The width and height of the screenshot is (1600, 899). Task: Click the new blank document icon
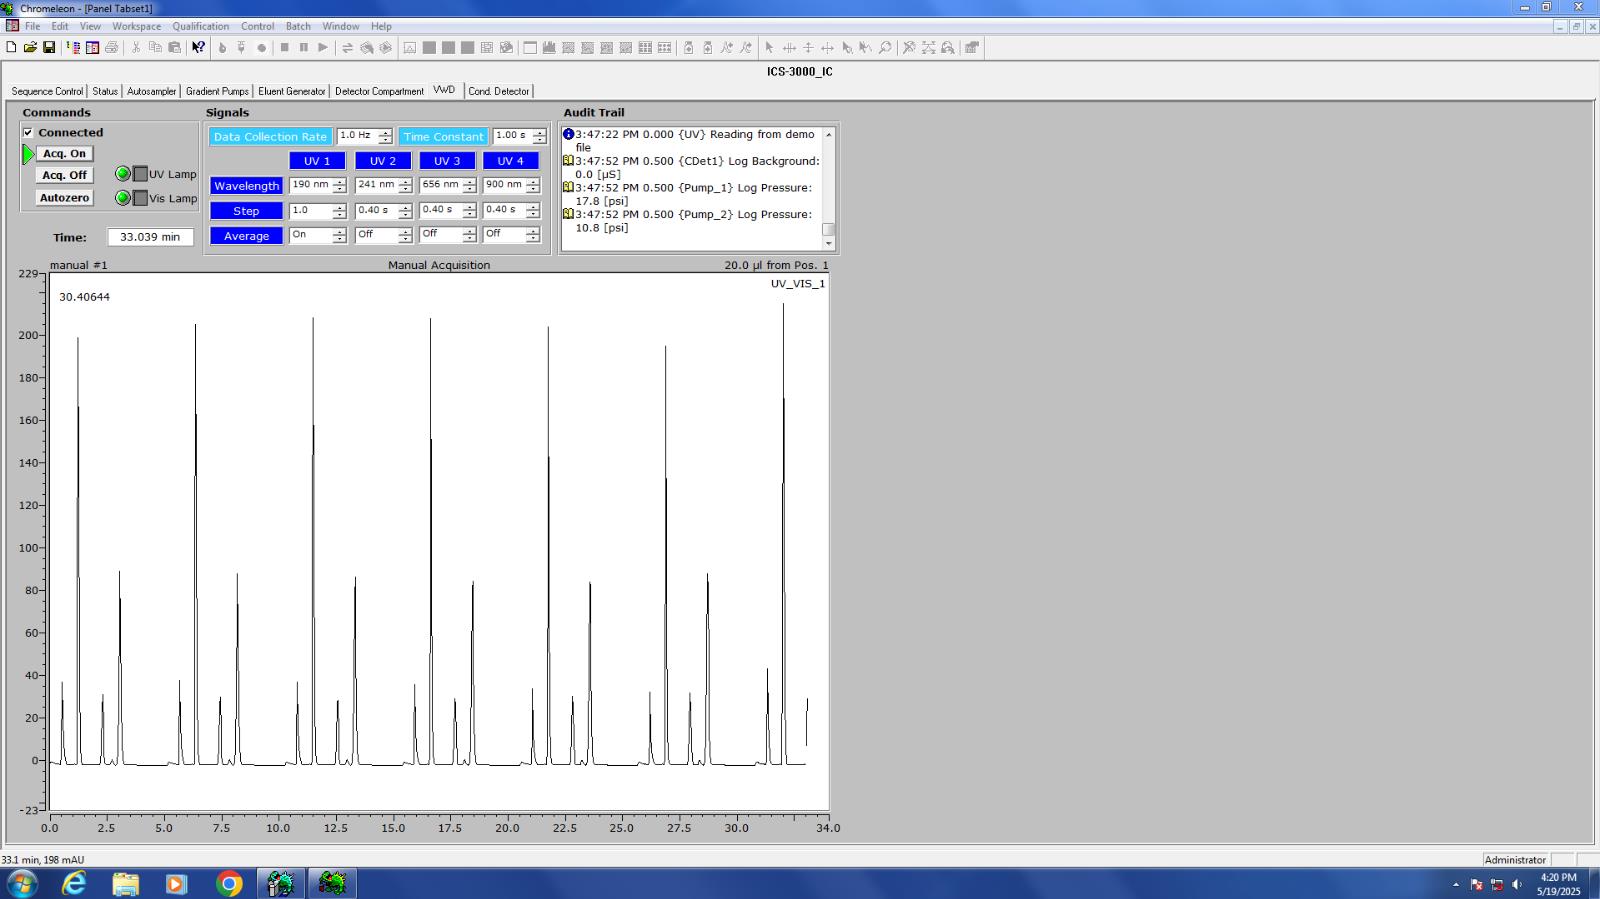(x=11, y=47)
